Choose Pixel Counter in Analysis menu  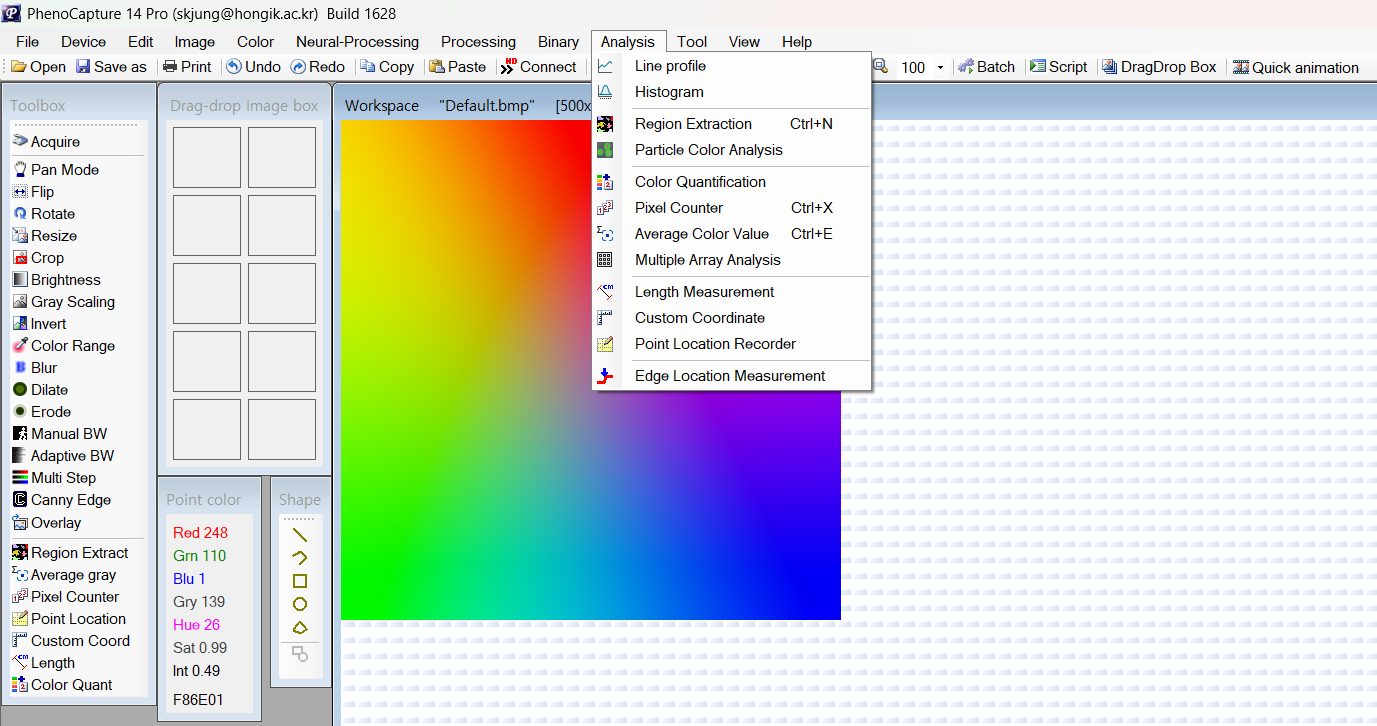tap(732, 208)
